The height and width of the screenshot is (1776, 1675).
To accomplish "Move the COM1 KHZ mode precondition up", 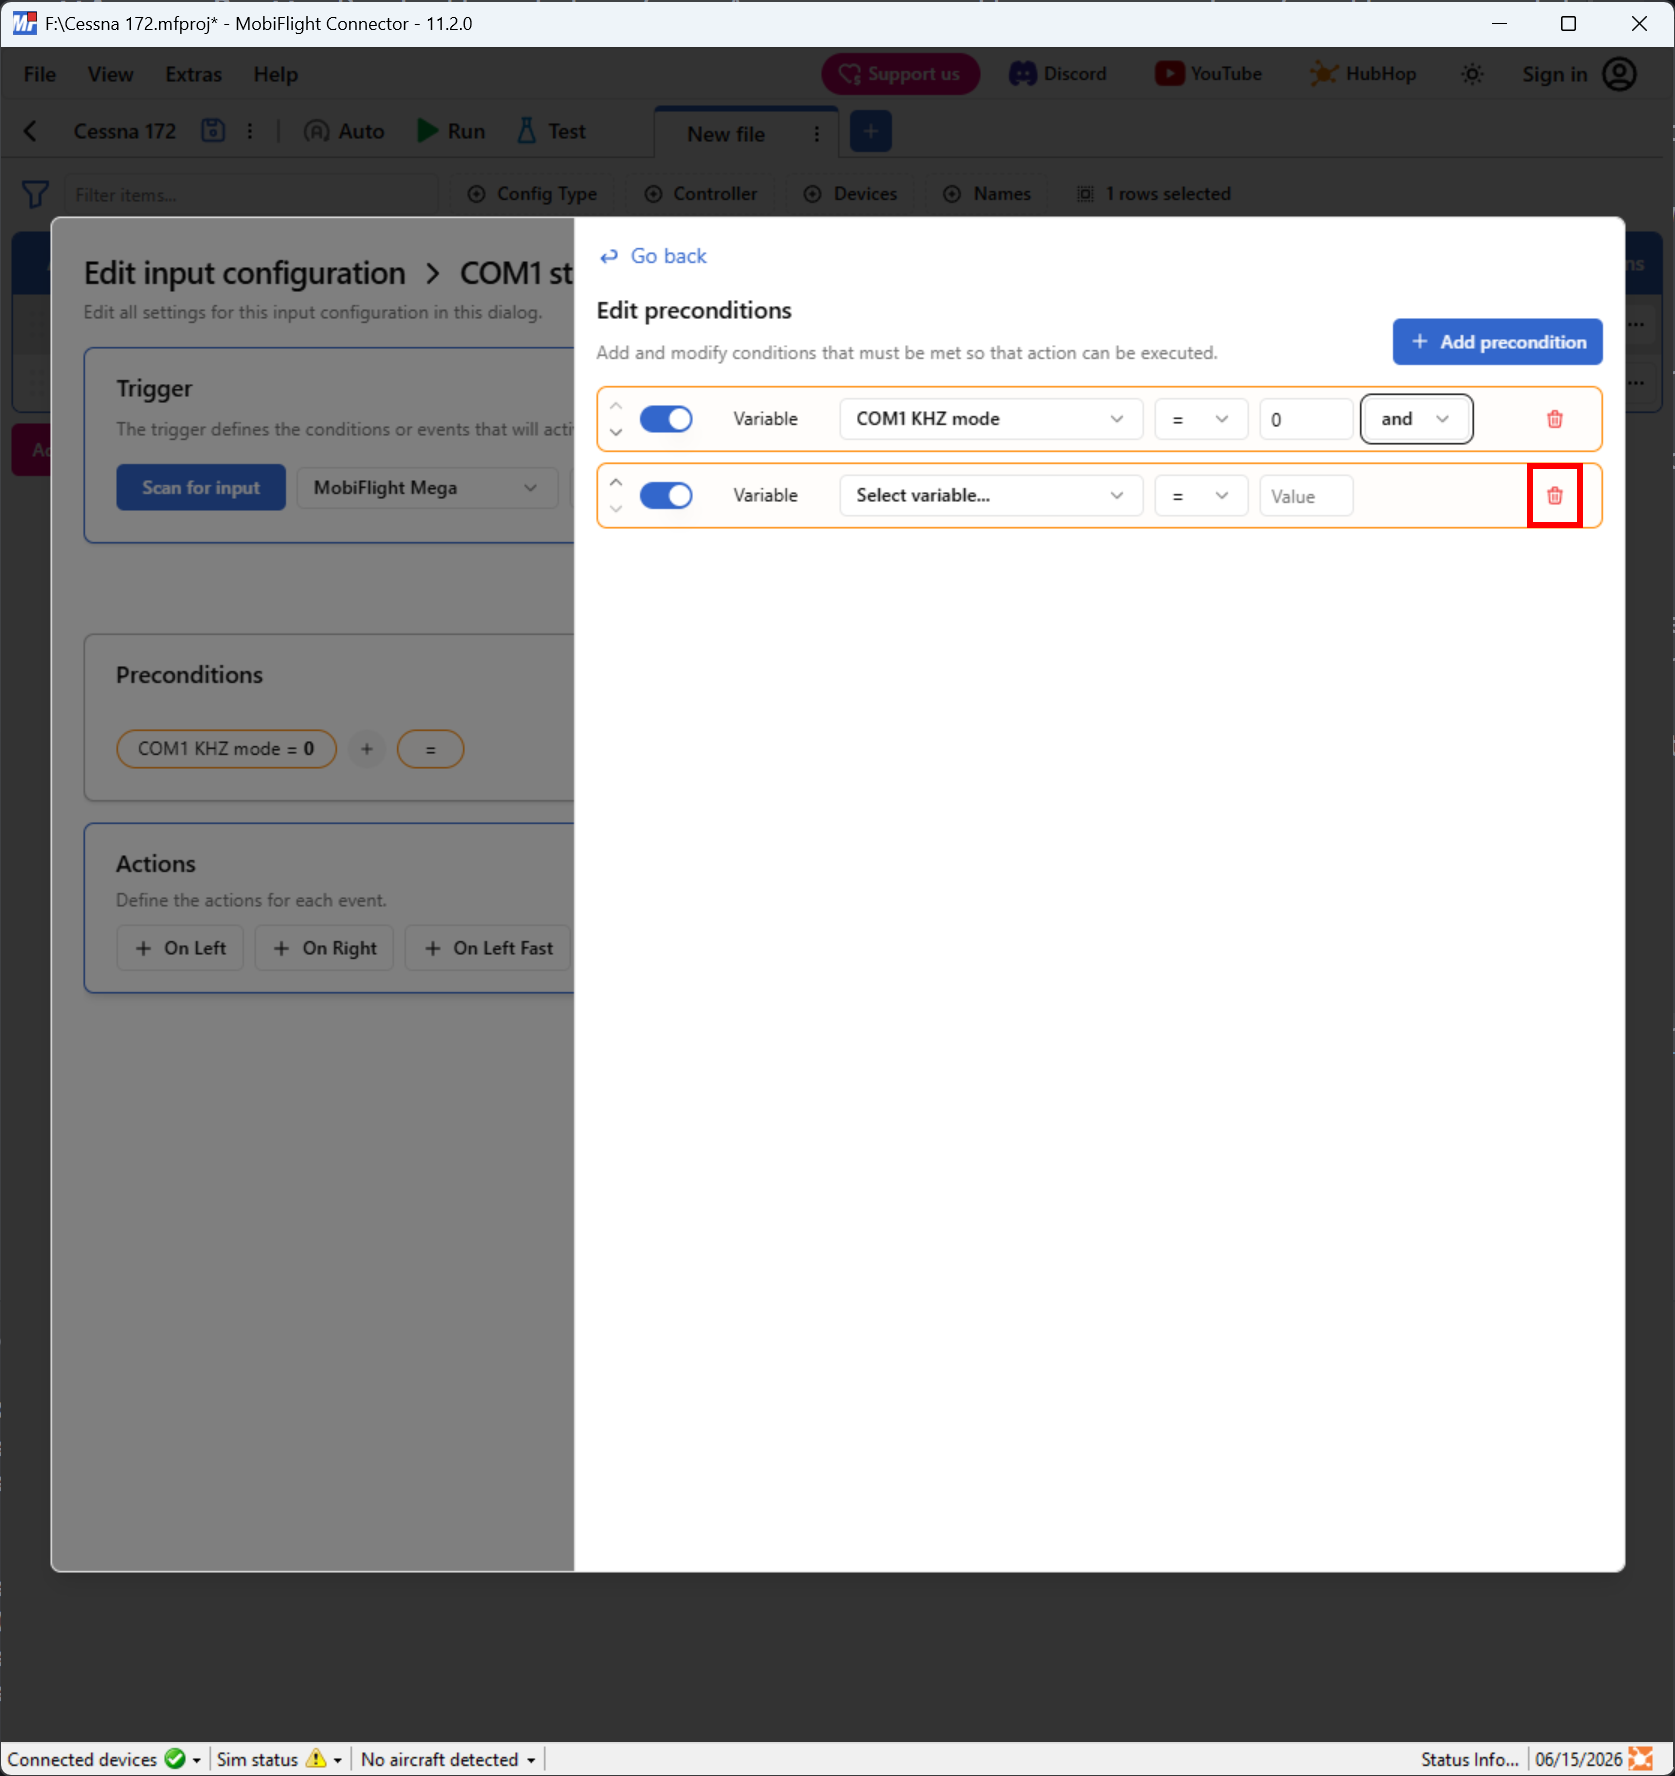I will click(616, 406).
